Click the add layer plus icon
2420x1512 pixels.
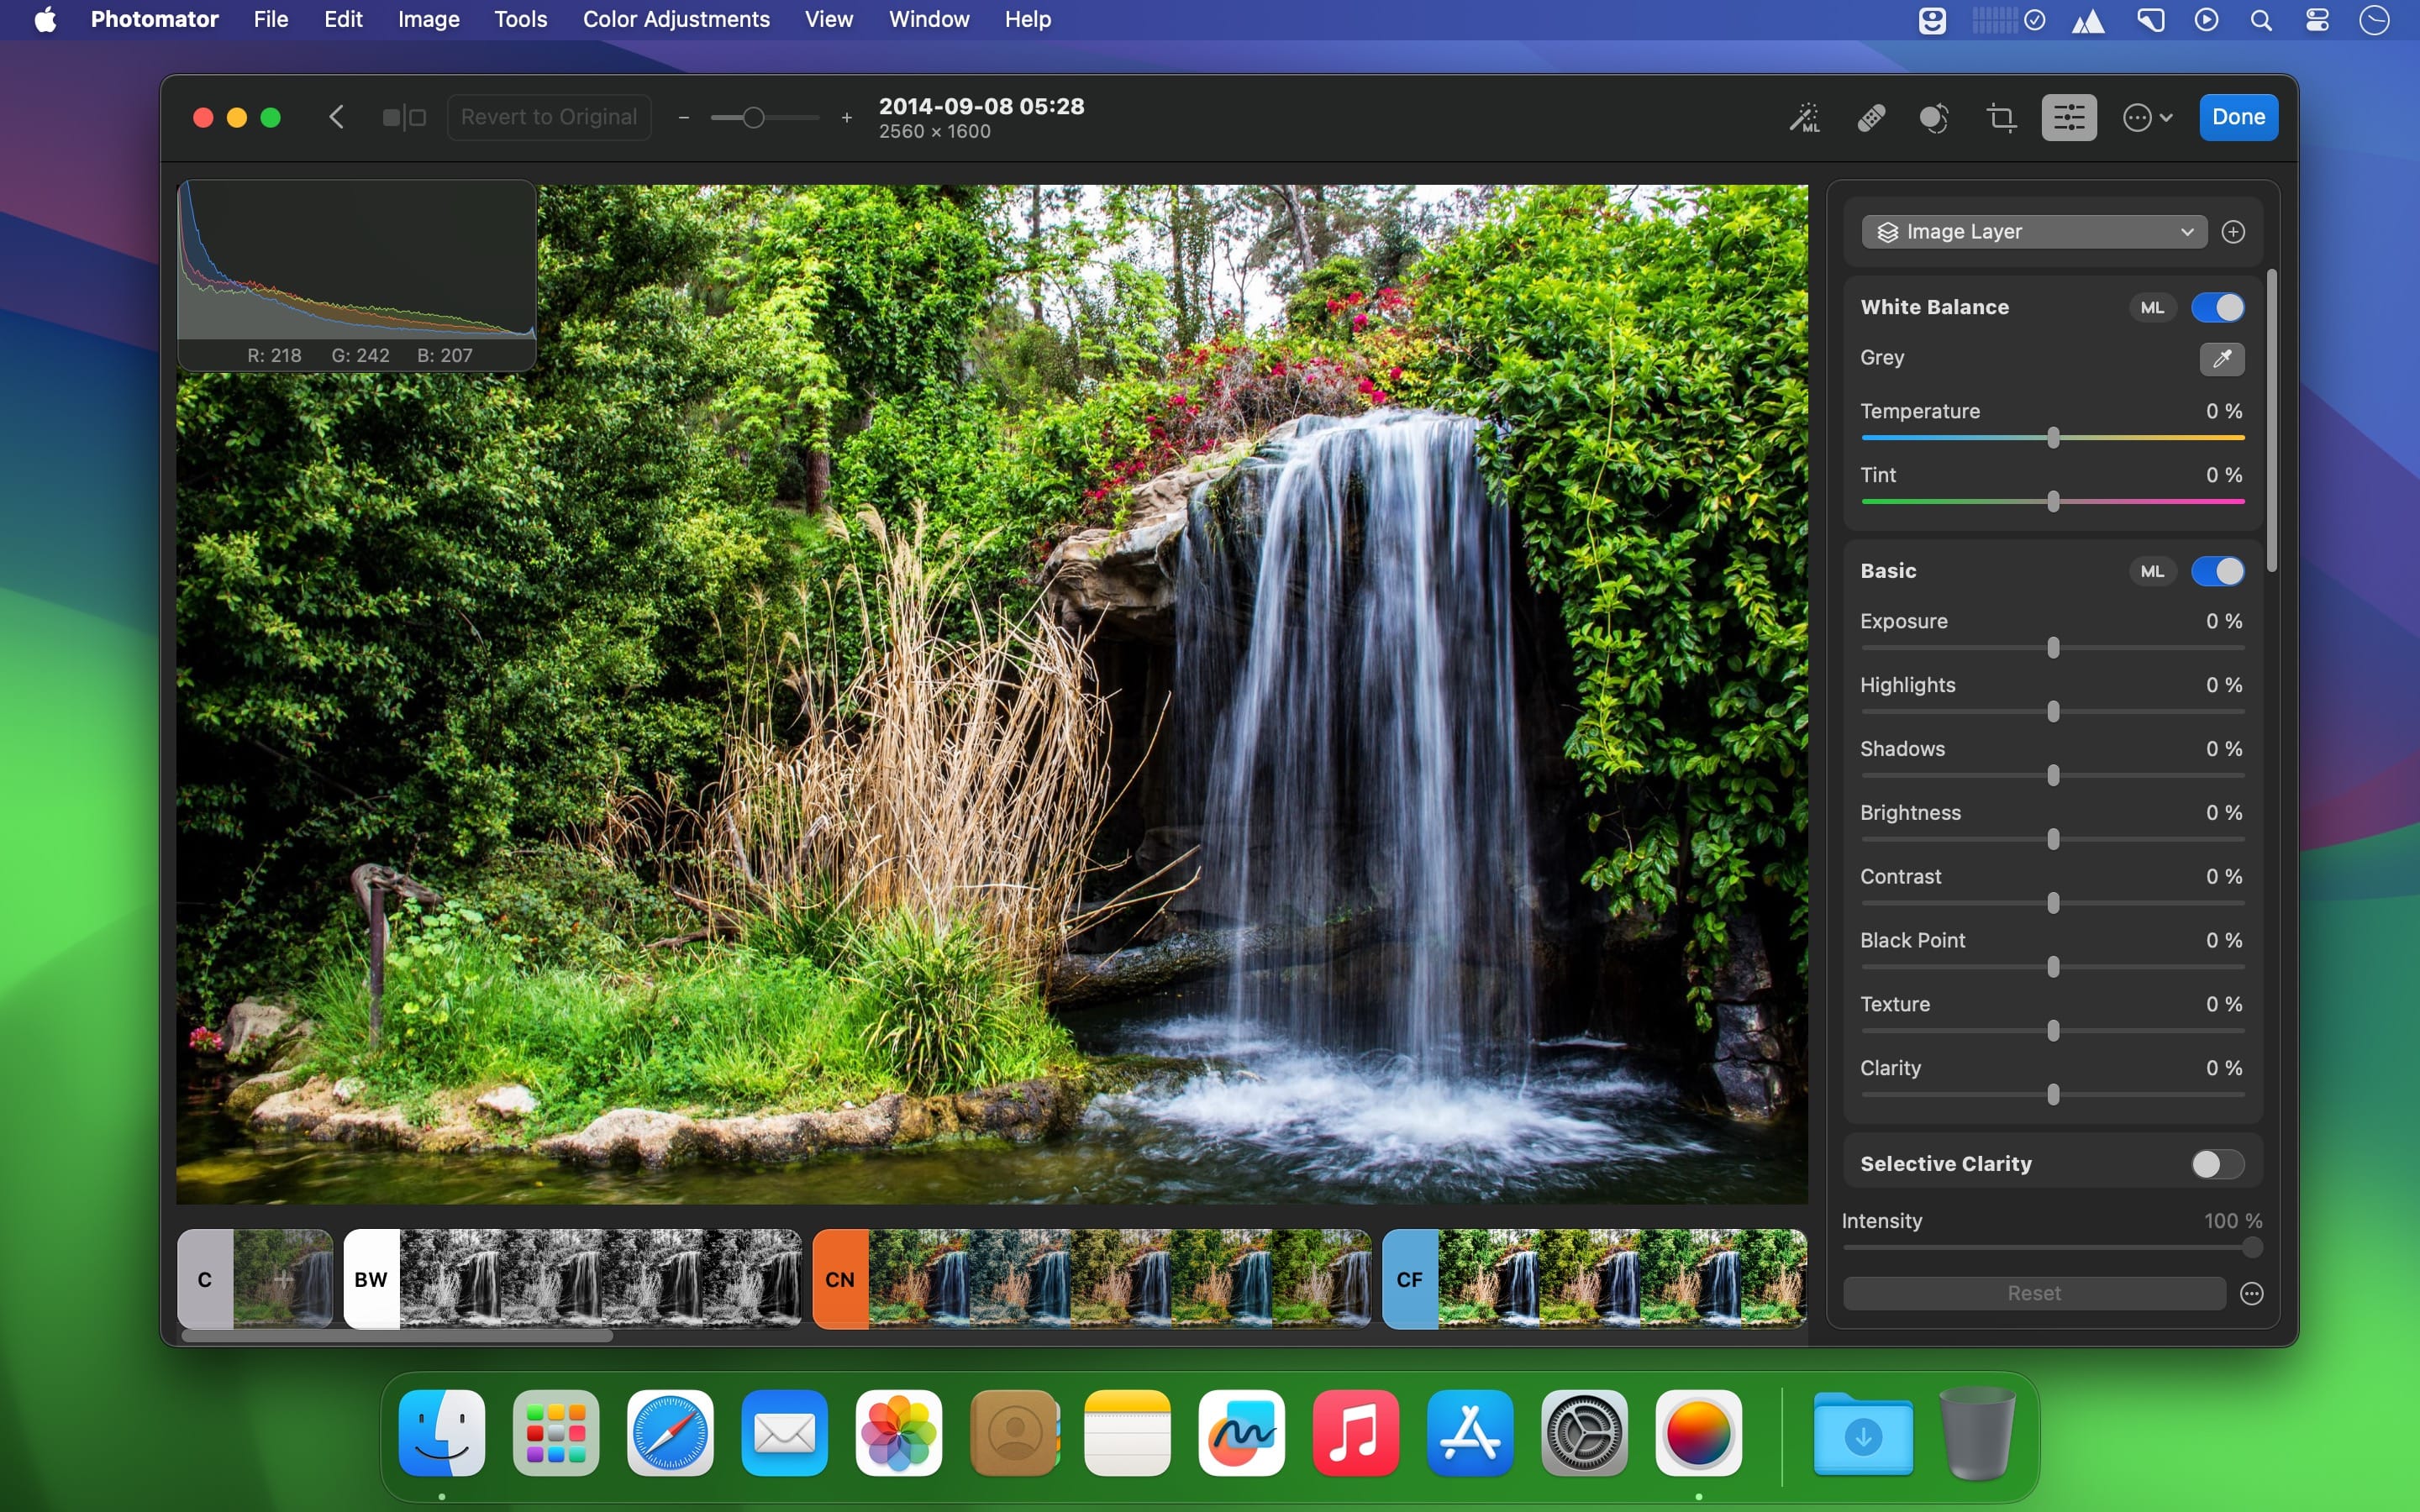2233,232
